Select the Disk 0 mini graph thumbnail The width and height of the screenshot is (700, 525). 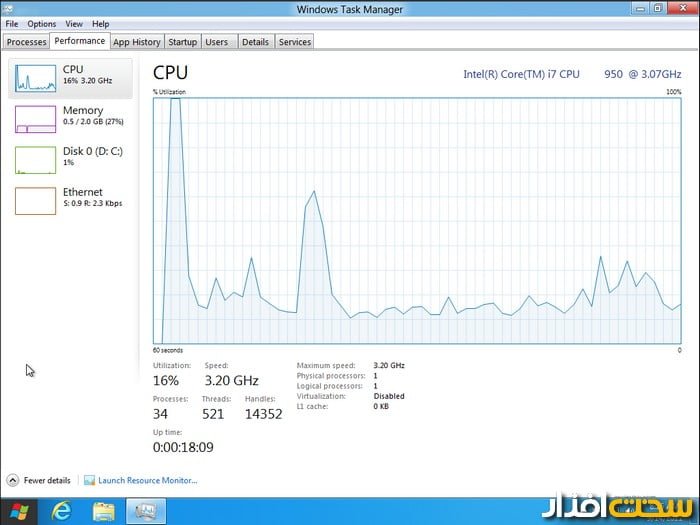tap(35, 160)
